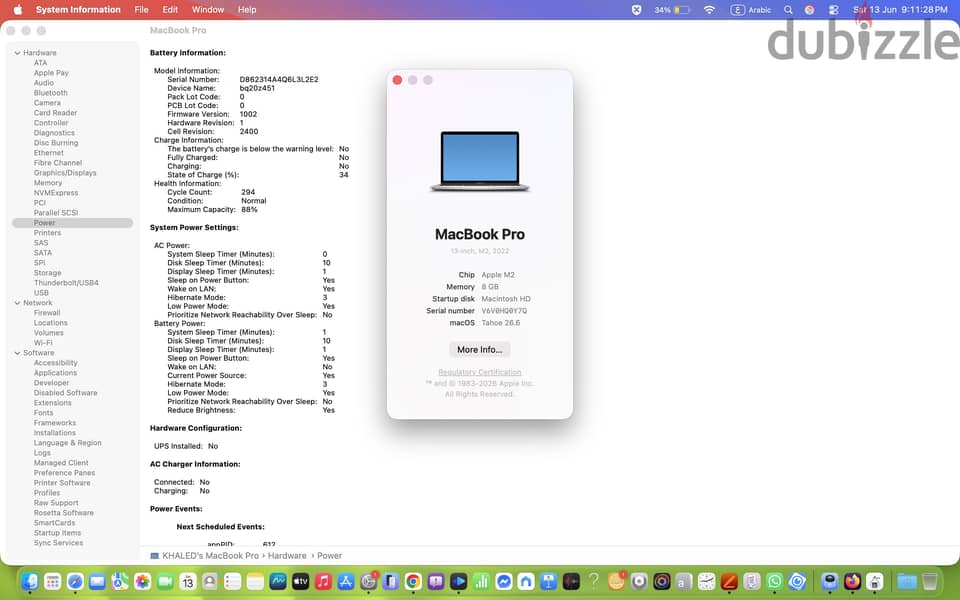Open battery status showing 34%
Viewport: 960px width, 600px height.
point(672,10)
